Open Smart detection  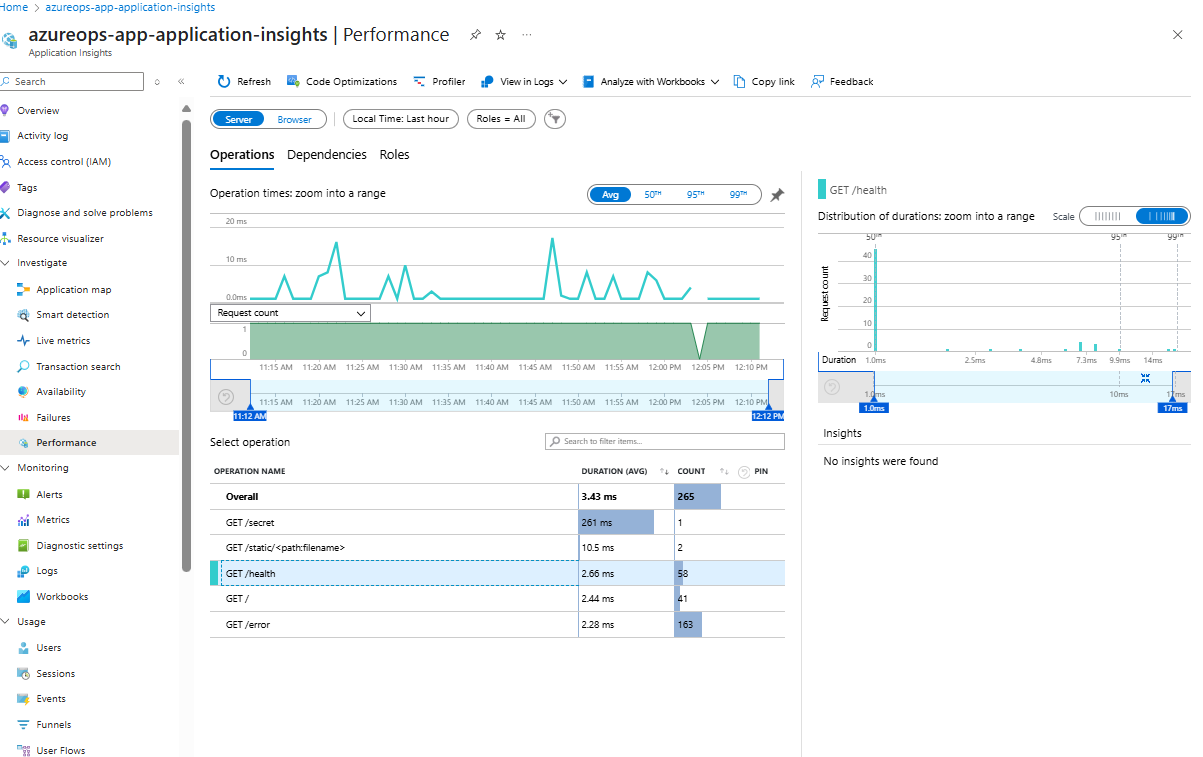(x=73, y=314)
